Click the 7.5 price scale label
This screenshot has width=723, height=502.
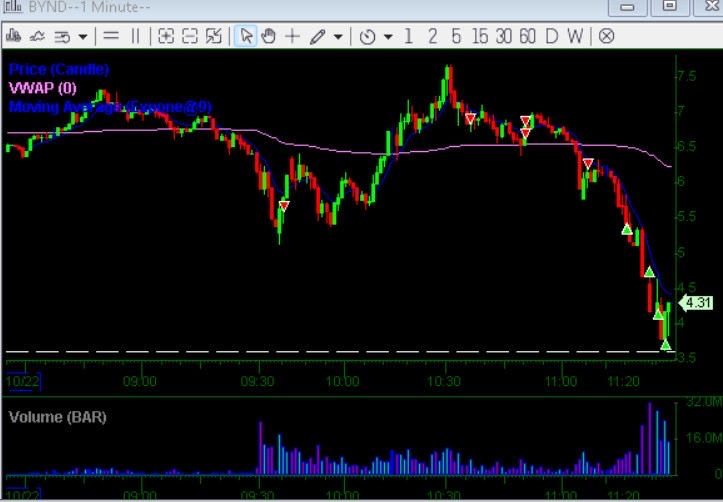click(687, 76)
